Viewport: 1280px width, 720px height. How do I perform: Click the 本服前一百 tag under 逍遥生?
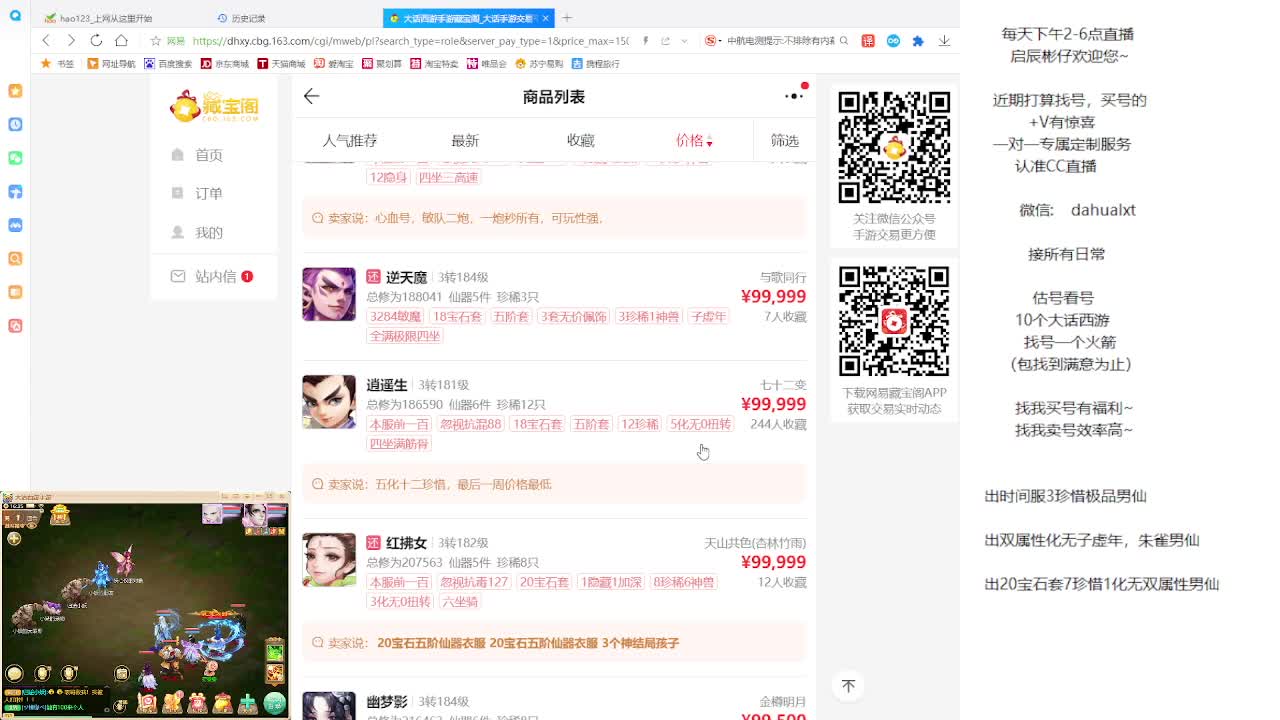coord(400,425)
